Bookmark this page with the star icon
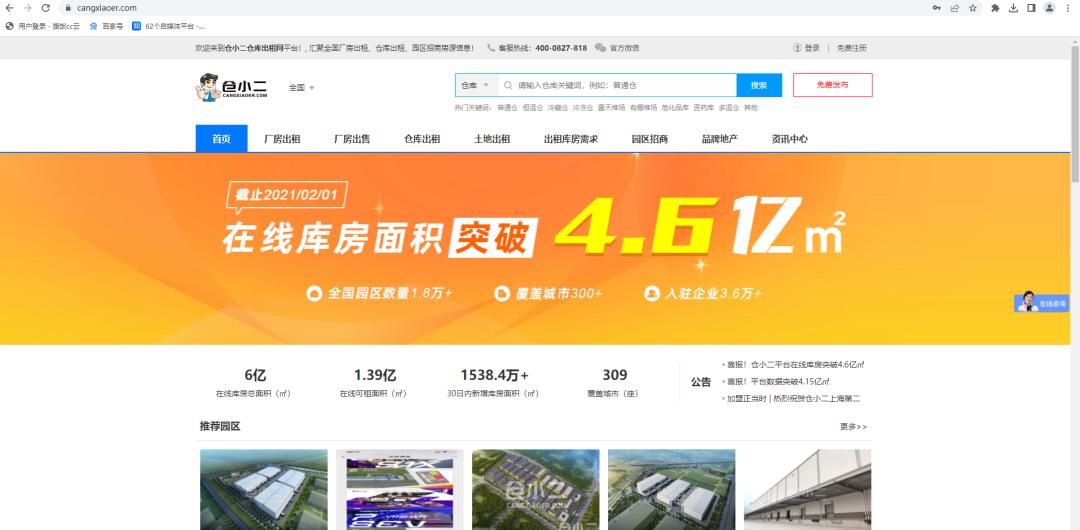This screenshot has width=1080, height=530. pos(973,8)
